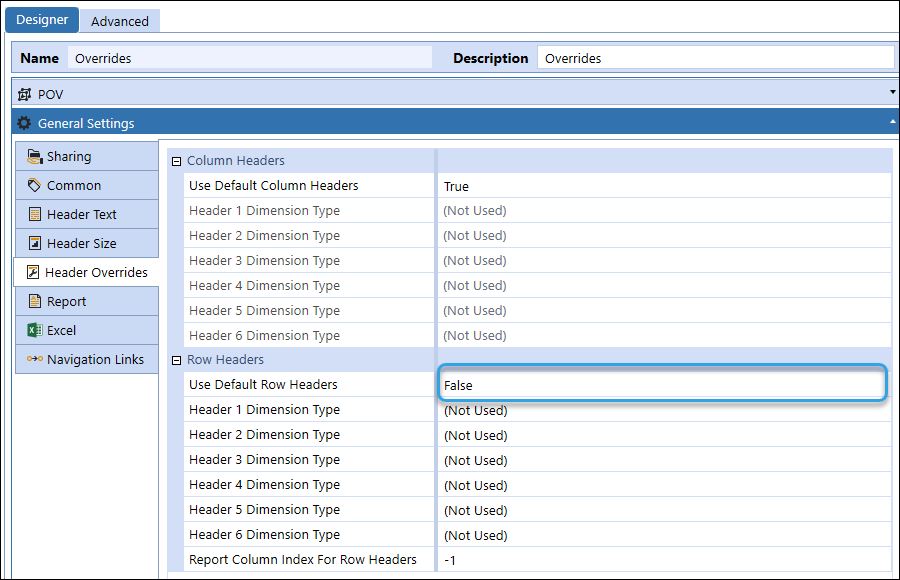This screenshot has width=900, height=580.
Task: Open Column Headers Header 4 Dimension Type value
Action: coord(664,285)
